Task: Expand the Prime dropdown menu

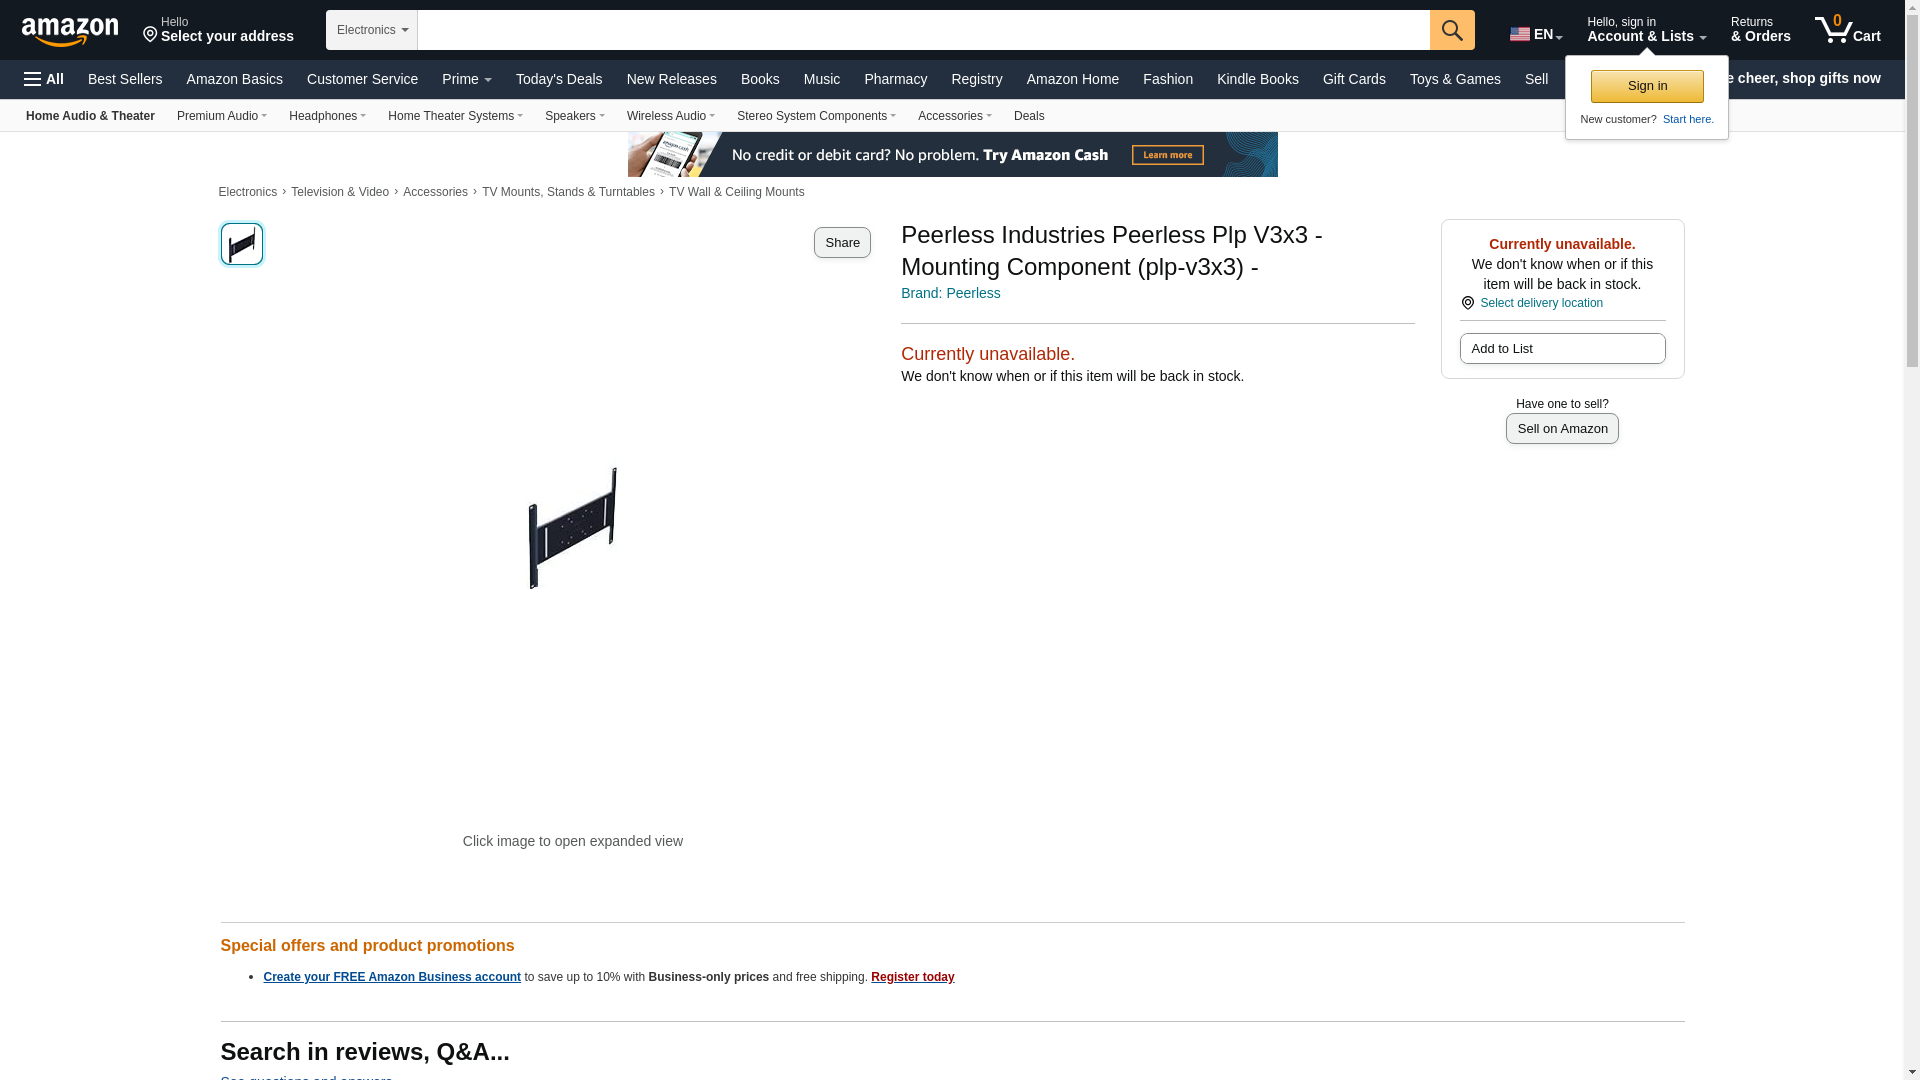Action: tap(467, 79)
